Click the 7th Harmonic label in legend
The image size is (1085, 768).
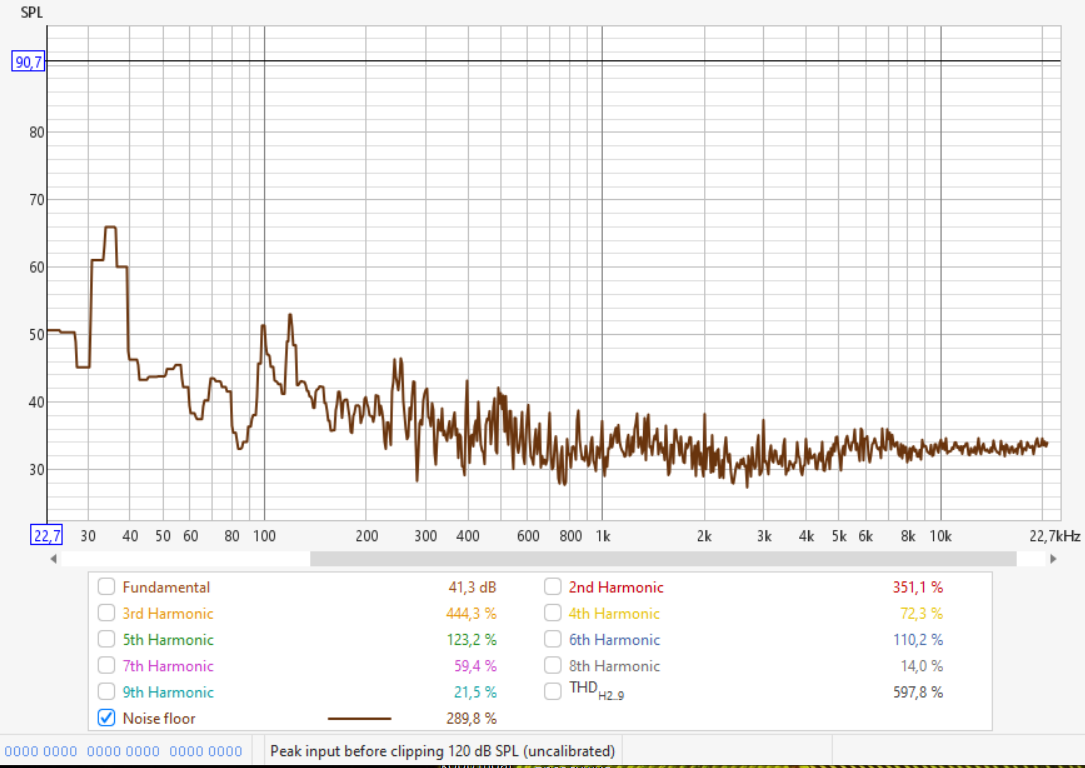pyautogui.click(x=168, y=666)
